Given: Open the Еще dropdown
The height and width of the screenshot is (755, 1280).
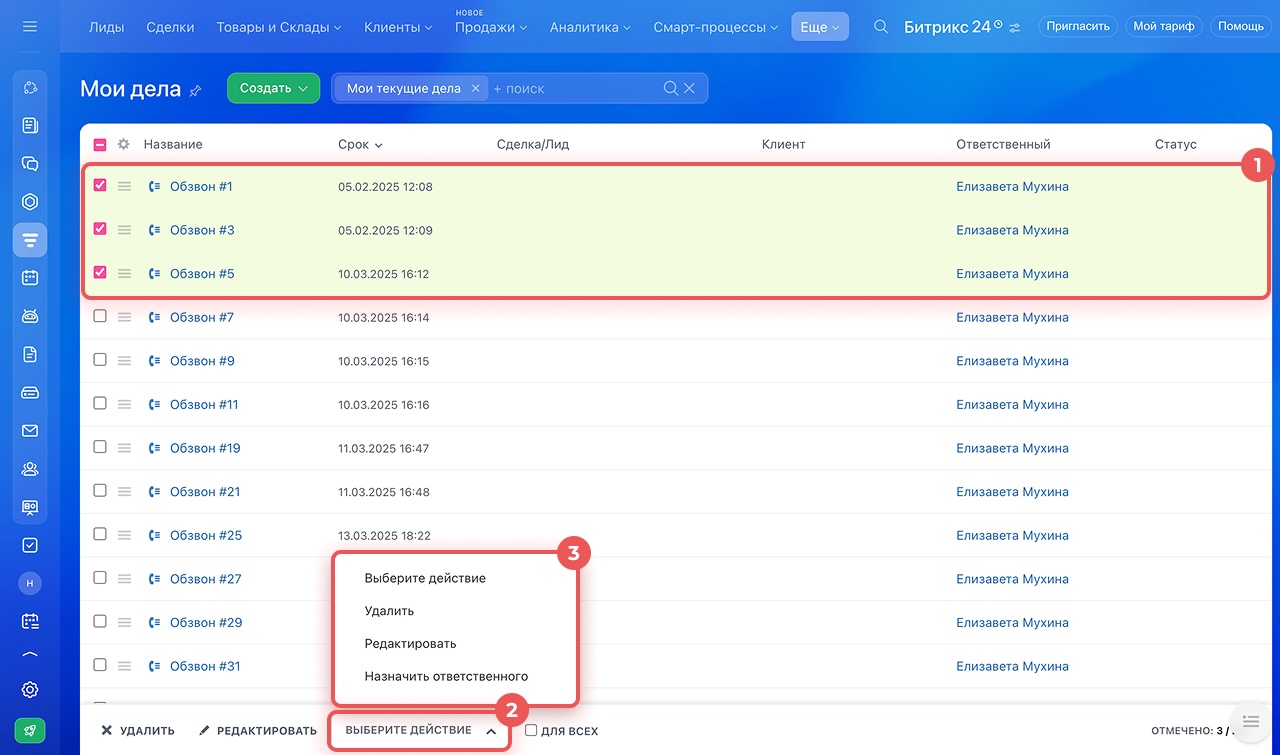Looking at the screenshot, I should (x=820, y=27).
